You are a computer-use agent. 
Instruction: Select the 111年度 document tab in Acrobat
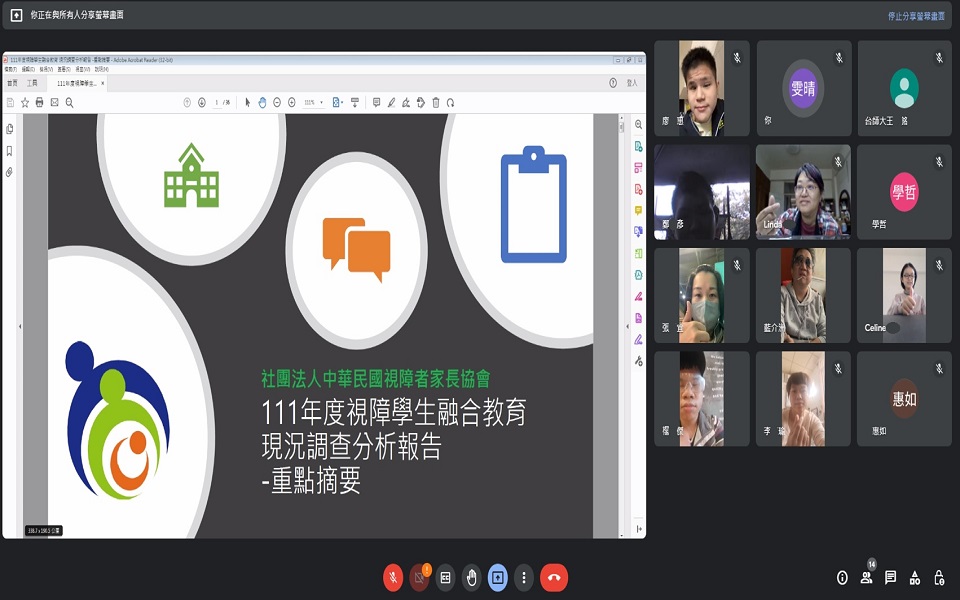[x=77, y=83]
